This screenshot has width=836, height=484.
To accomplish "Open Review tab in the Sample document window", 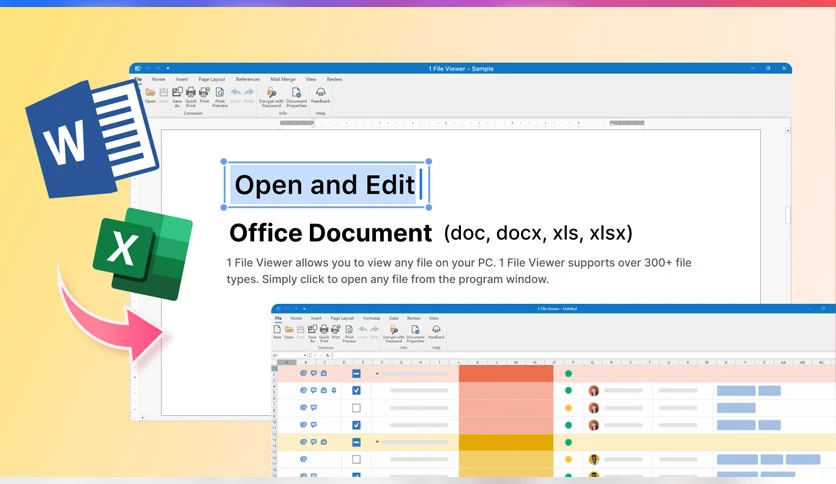I will click(x=334, y=79).
